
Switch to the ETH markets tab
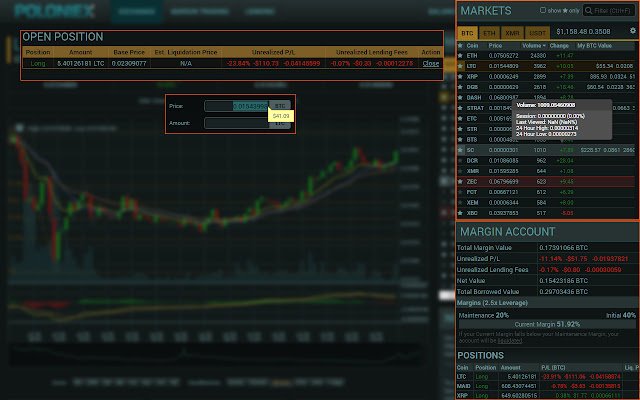[489, 33]
